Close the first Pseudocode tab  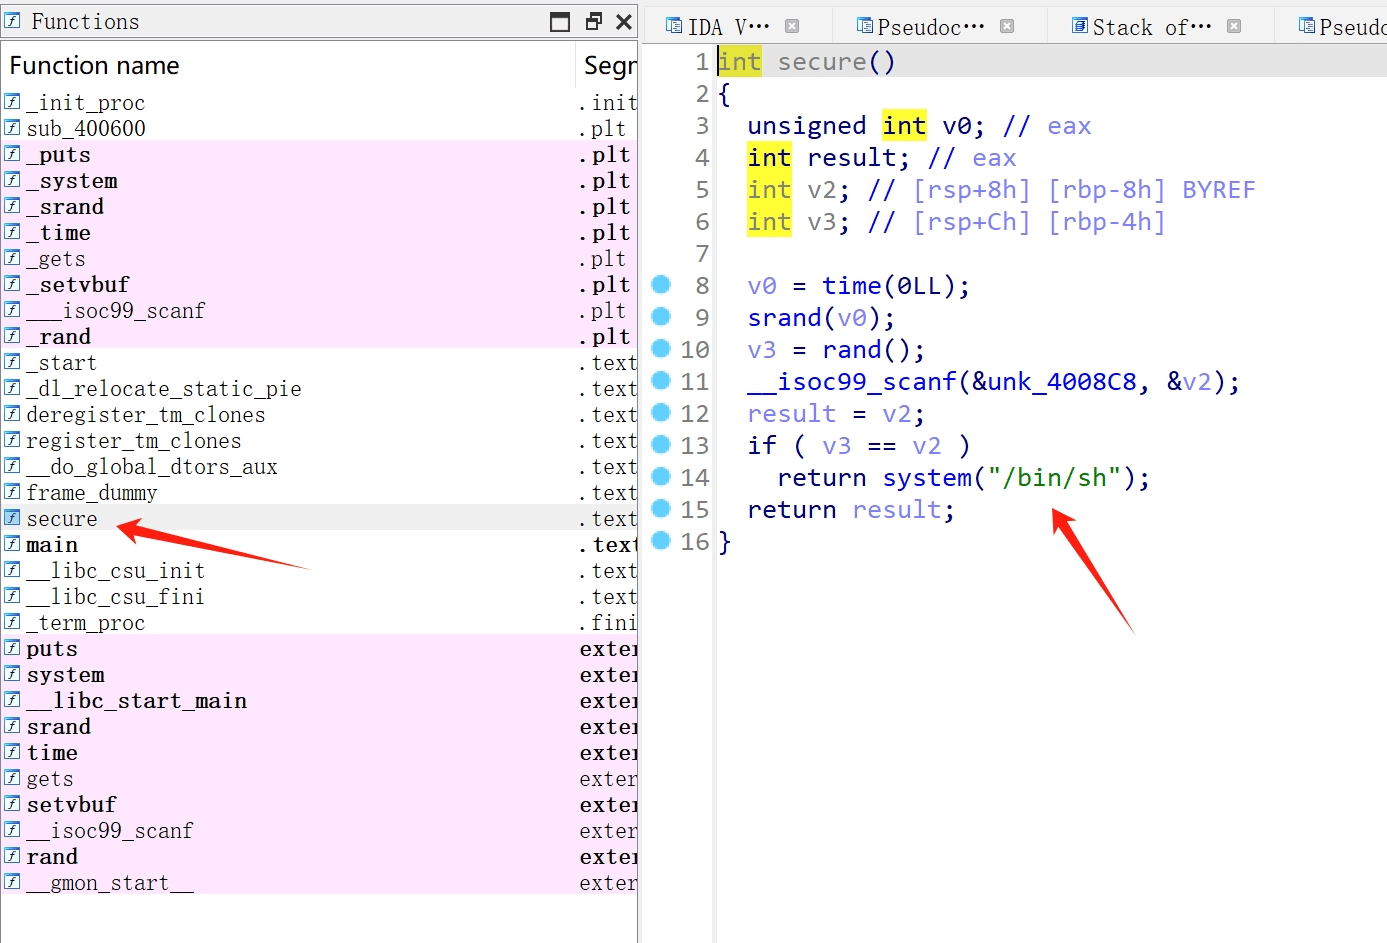(1007, 27)
